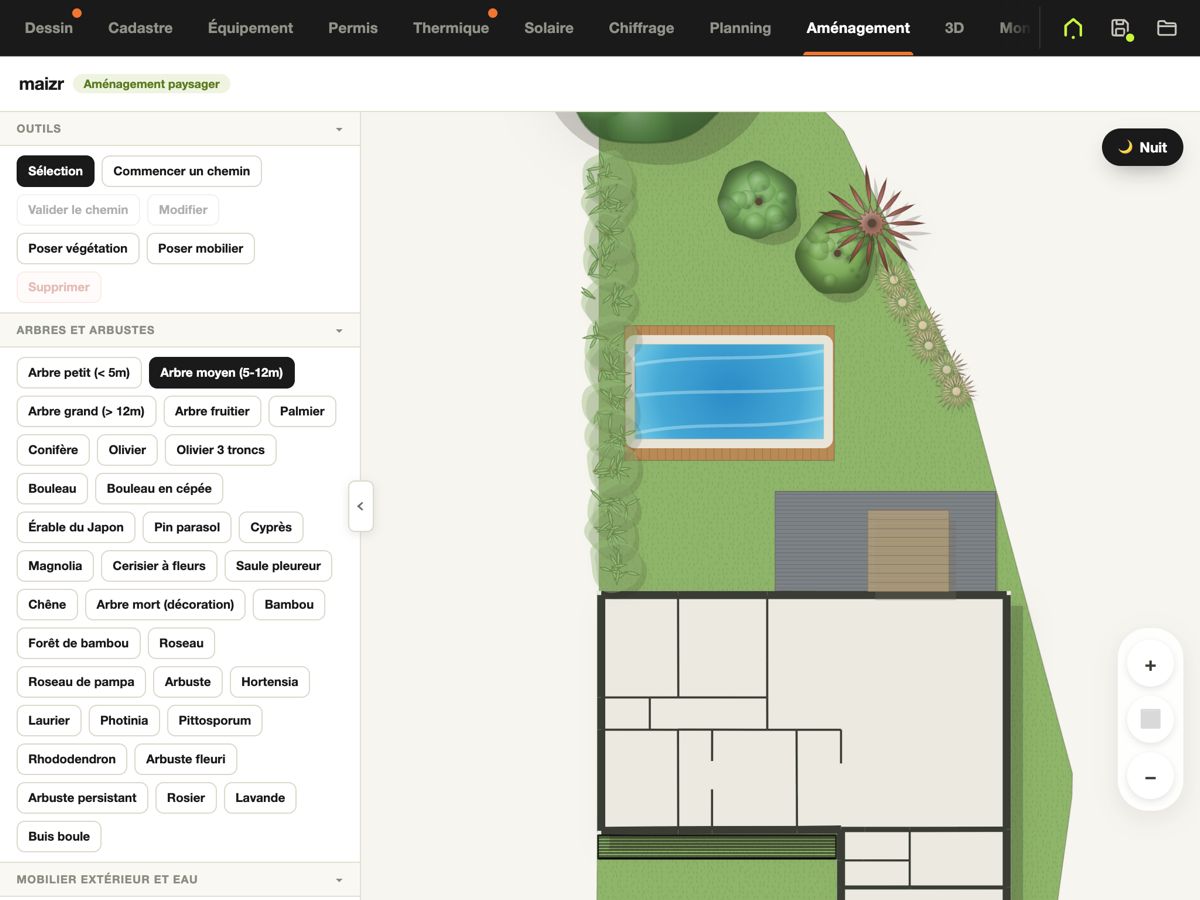
Task: Toggle Nuit night mode
Action: pos(1142,147)
